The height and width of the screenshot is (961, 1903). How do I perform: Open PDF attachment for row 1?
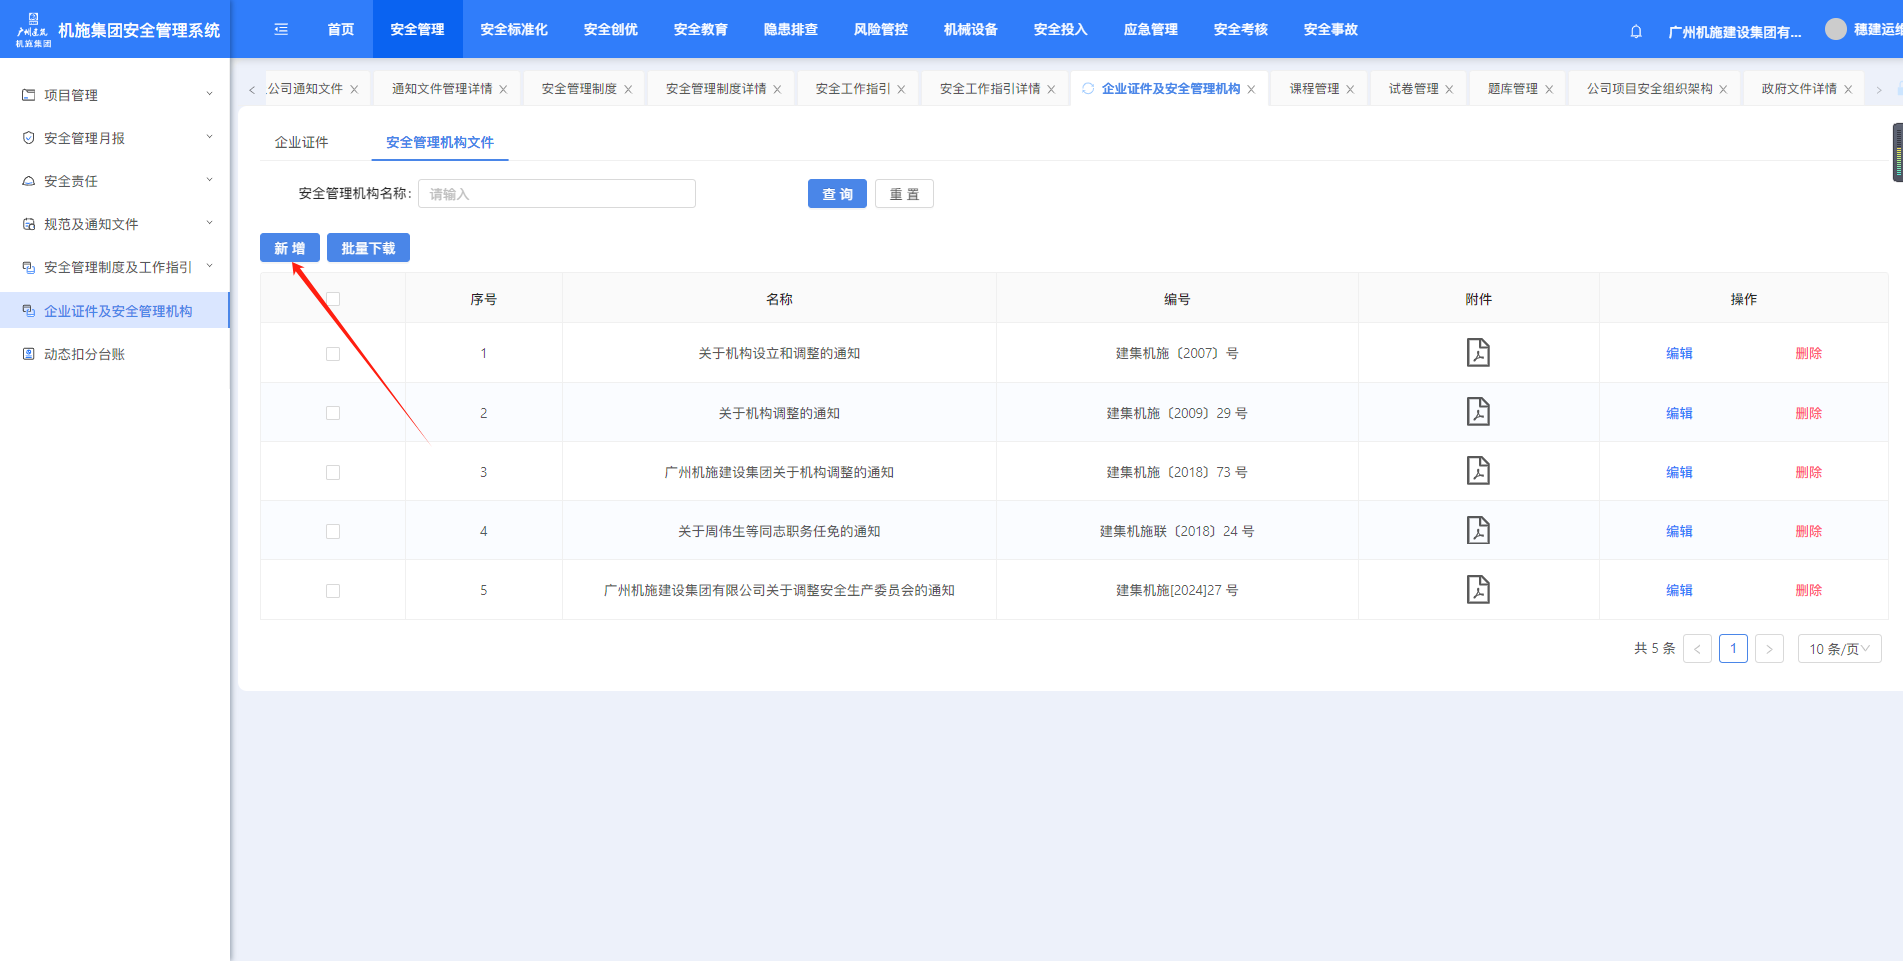pyautogui.click(x=1478, y=353)
